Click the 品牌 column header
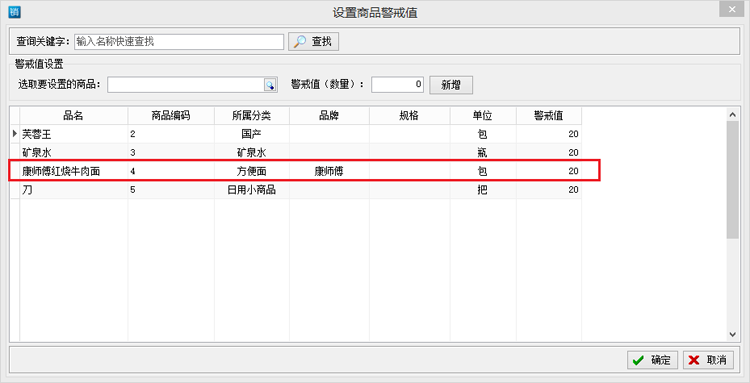This screenshot has width=750, height=383. [x=329, y=116]
